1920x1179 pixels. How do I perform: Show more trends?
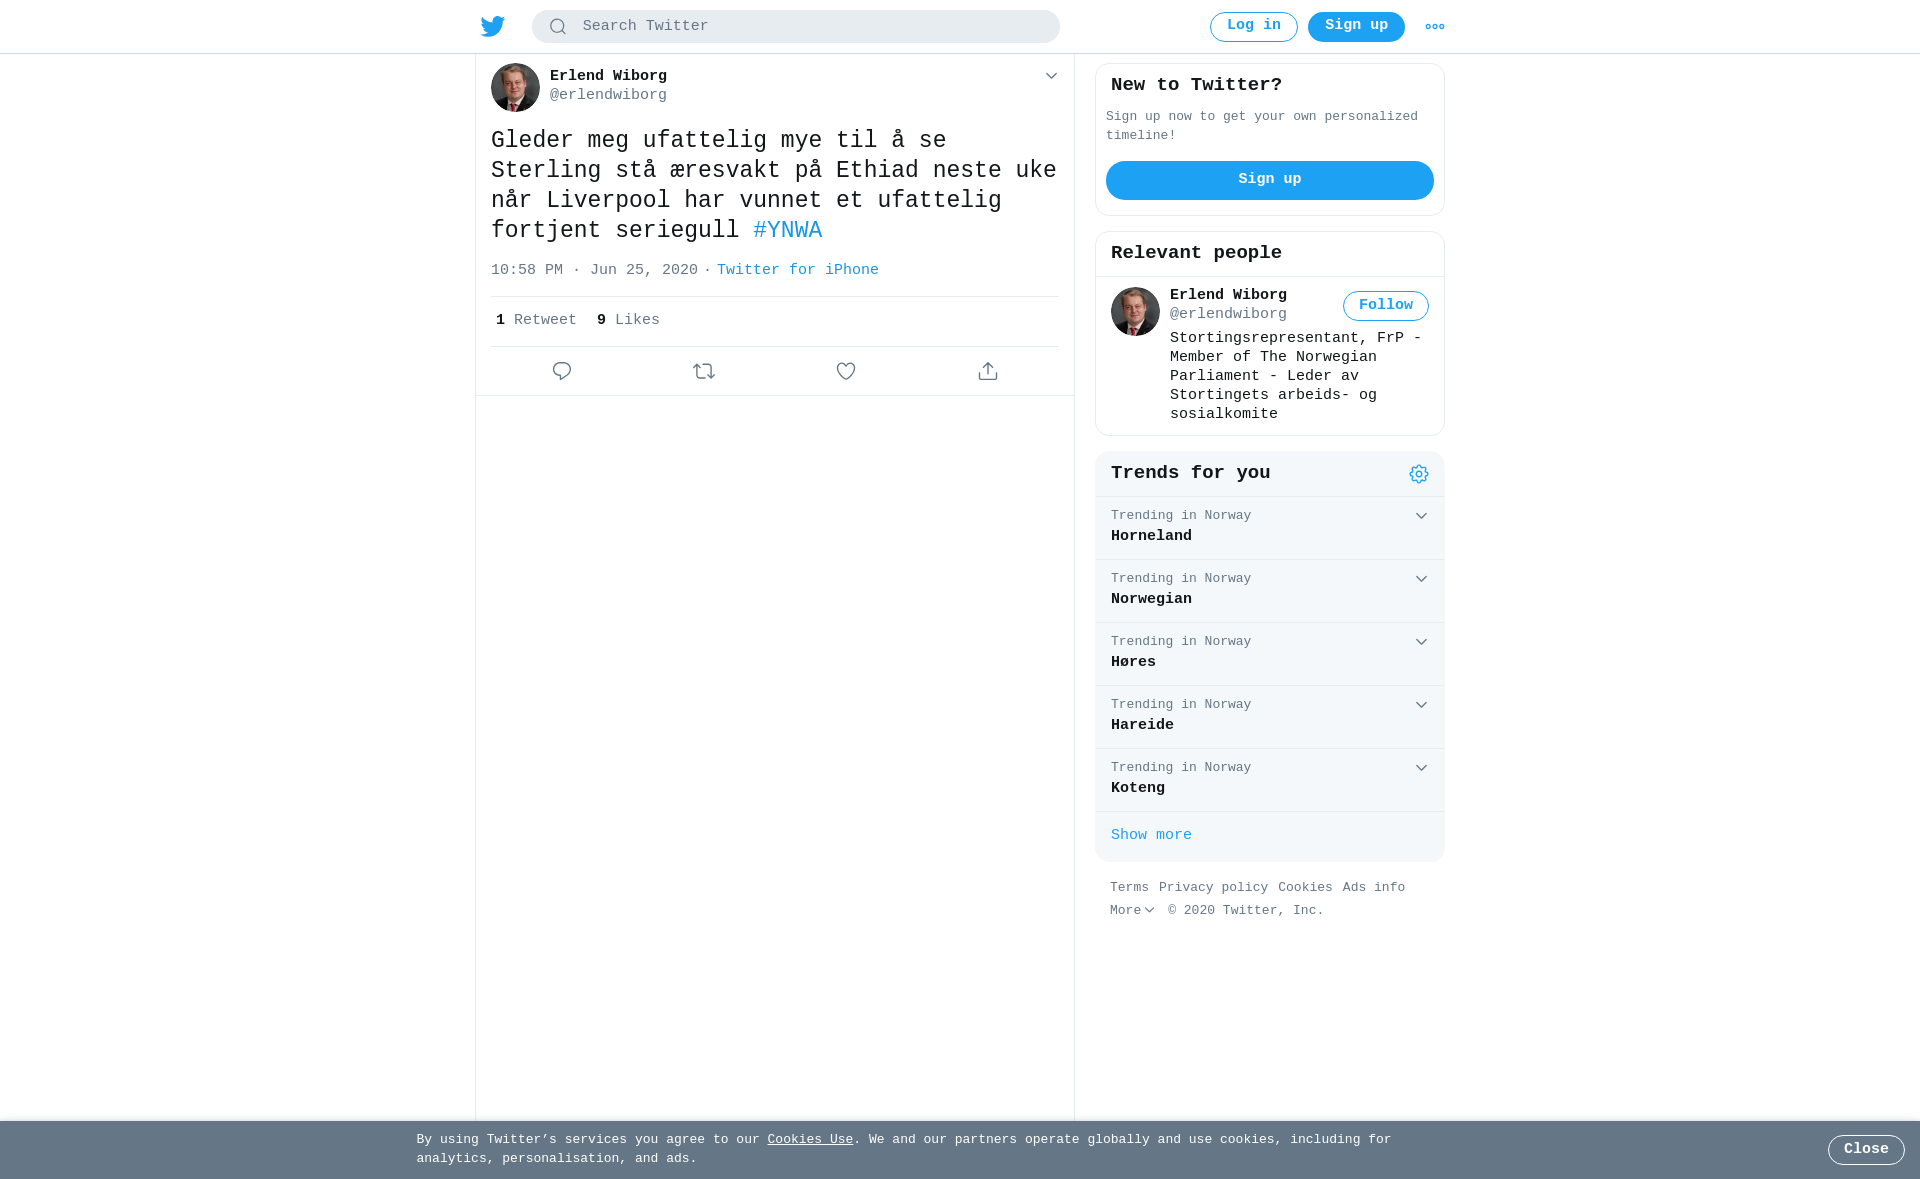pos(1151,835)
